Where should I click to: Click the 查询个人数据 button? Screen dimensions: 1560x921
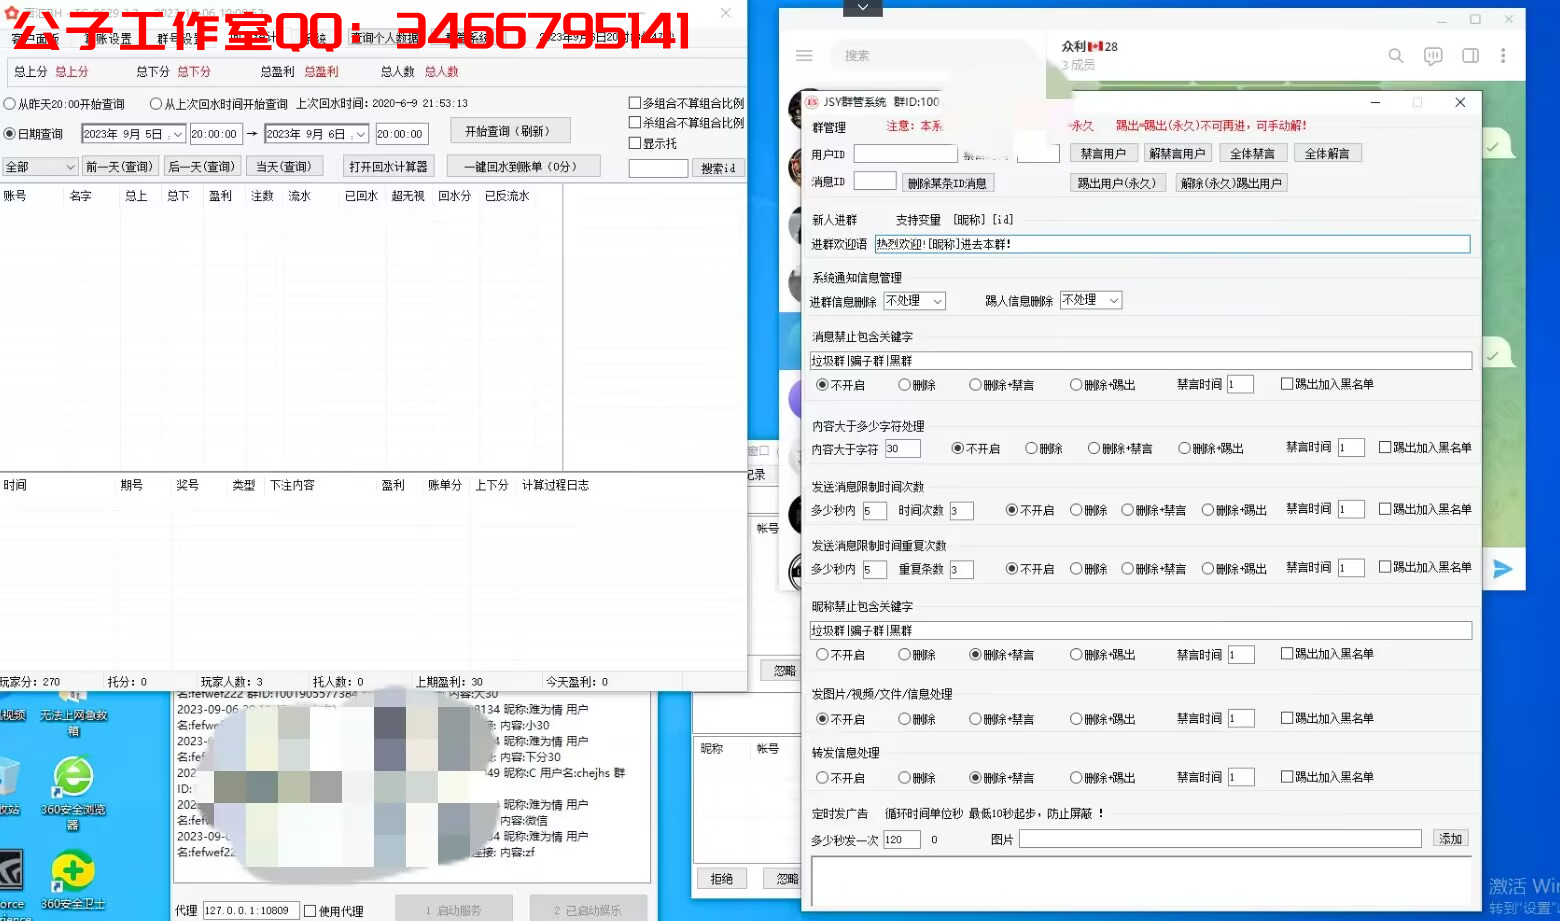[385, 38]
